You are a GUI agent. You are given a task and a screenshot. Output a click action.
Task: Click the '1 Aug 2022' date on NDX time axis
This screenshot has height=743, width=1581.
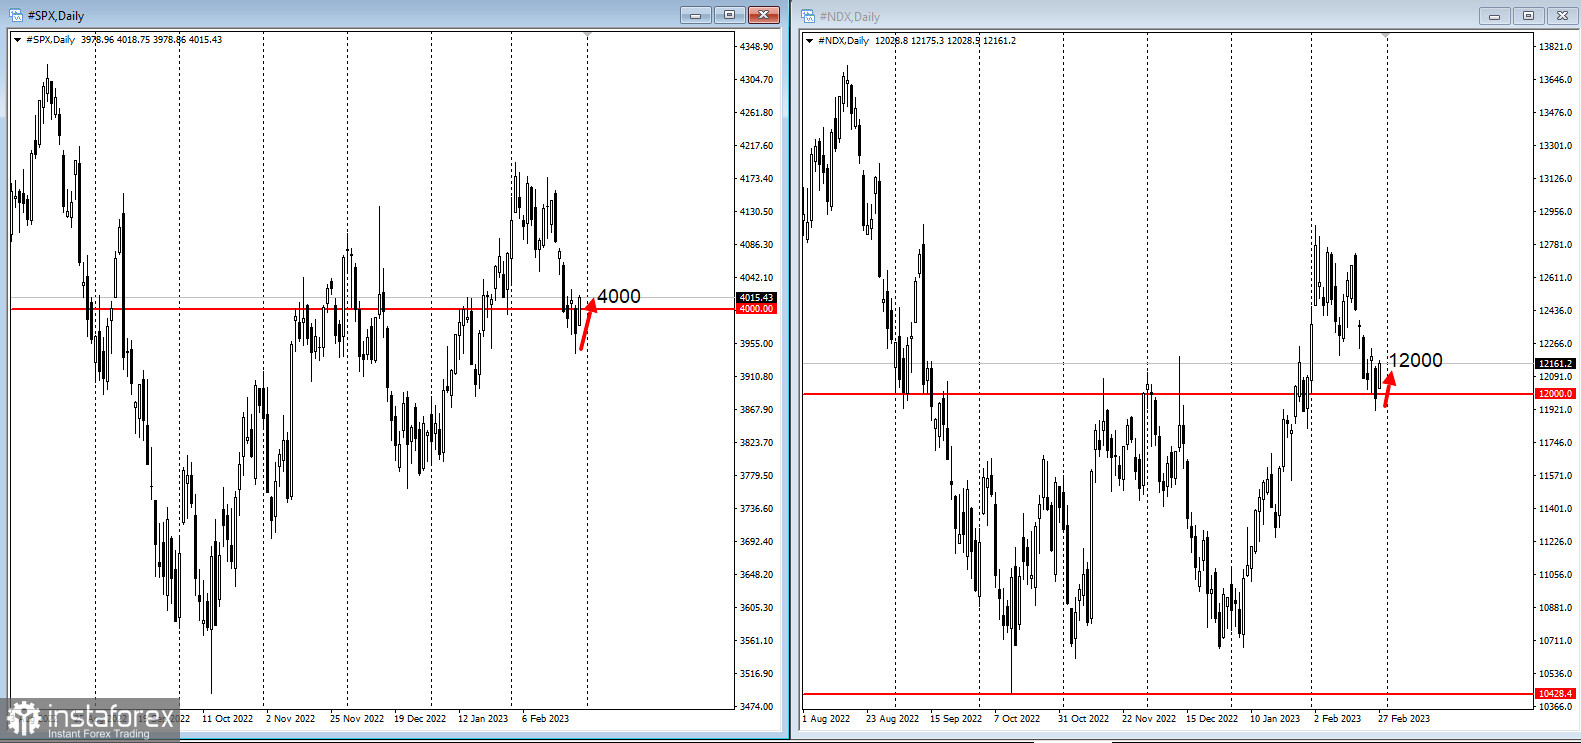pos(826,719)
